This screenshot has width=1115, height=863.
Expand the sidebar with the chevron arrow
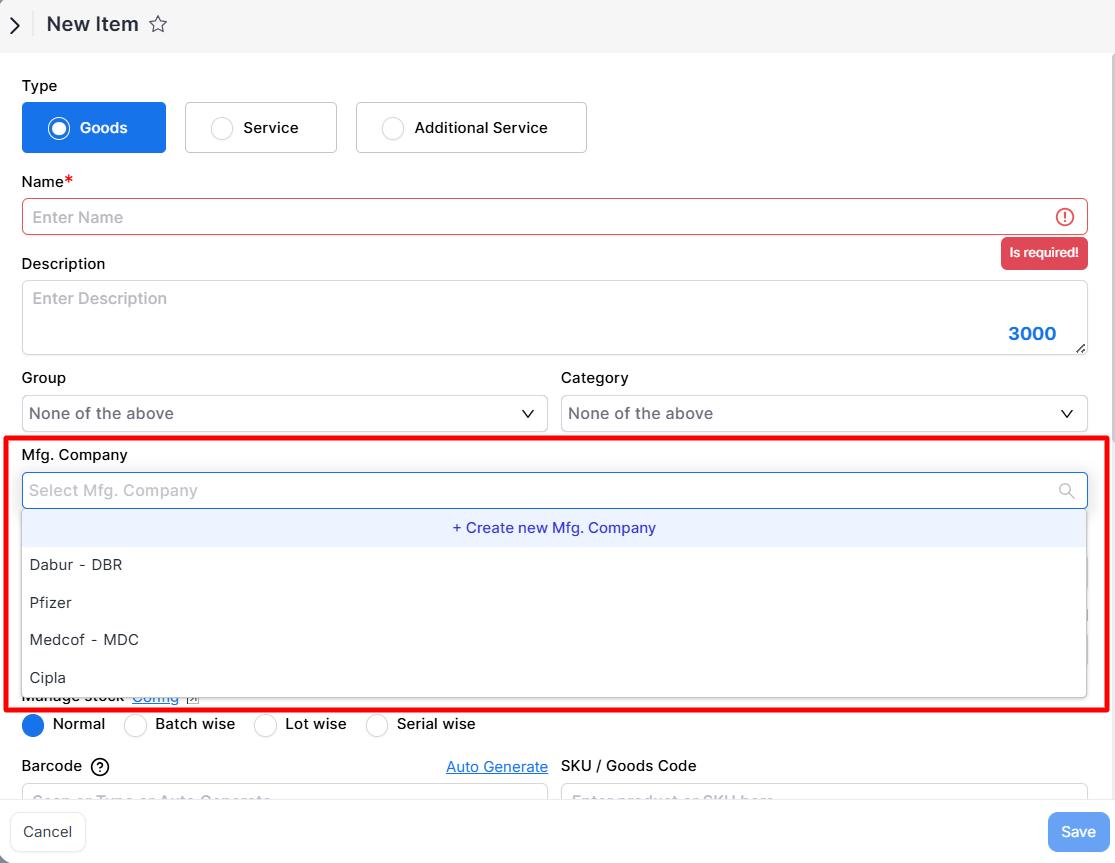(15, 26)
